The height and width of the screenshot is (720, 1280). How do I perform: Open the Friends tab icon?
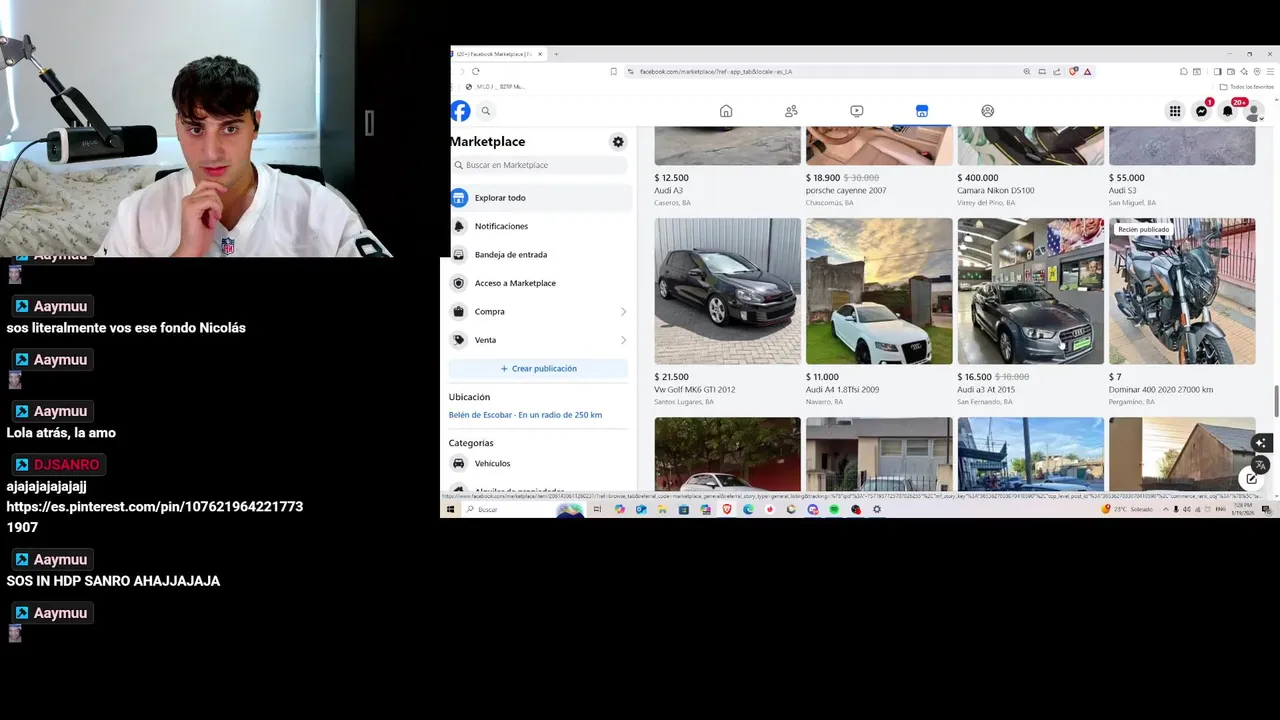click(791, 111)
